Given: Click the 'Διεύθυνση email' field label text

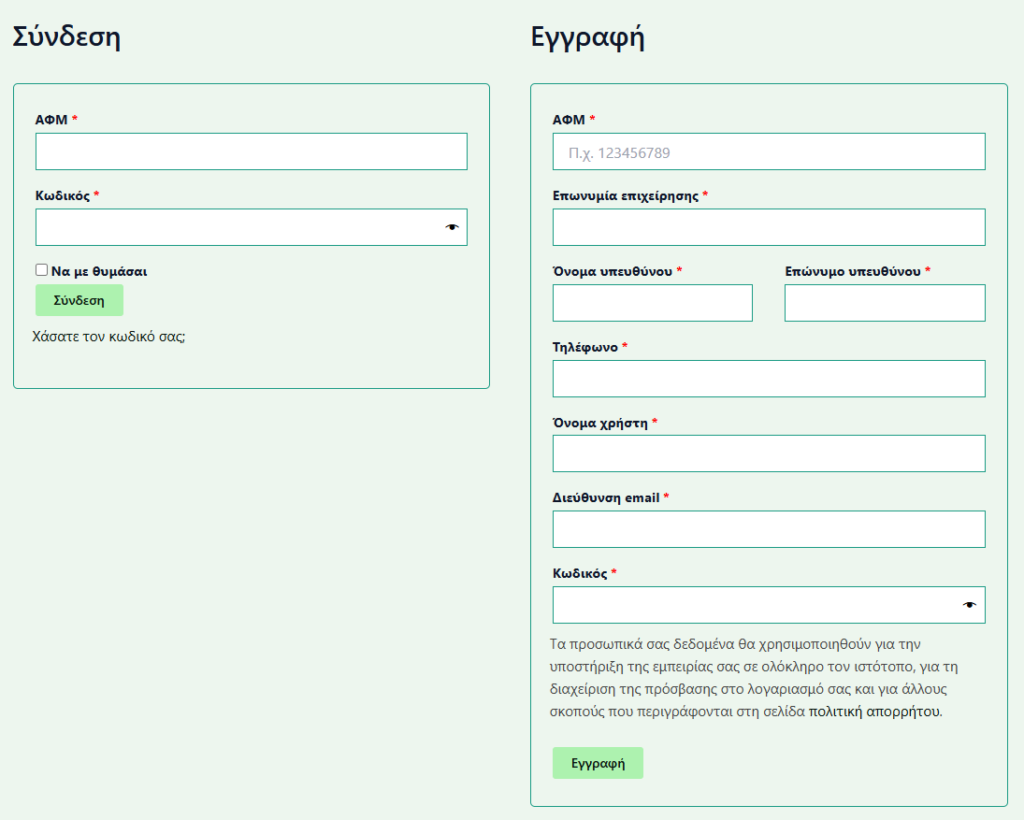Looking at the screenshot, I should click(x=605, y=498).
